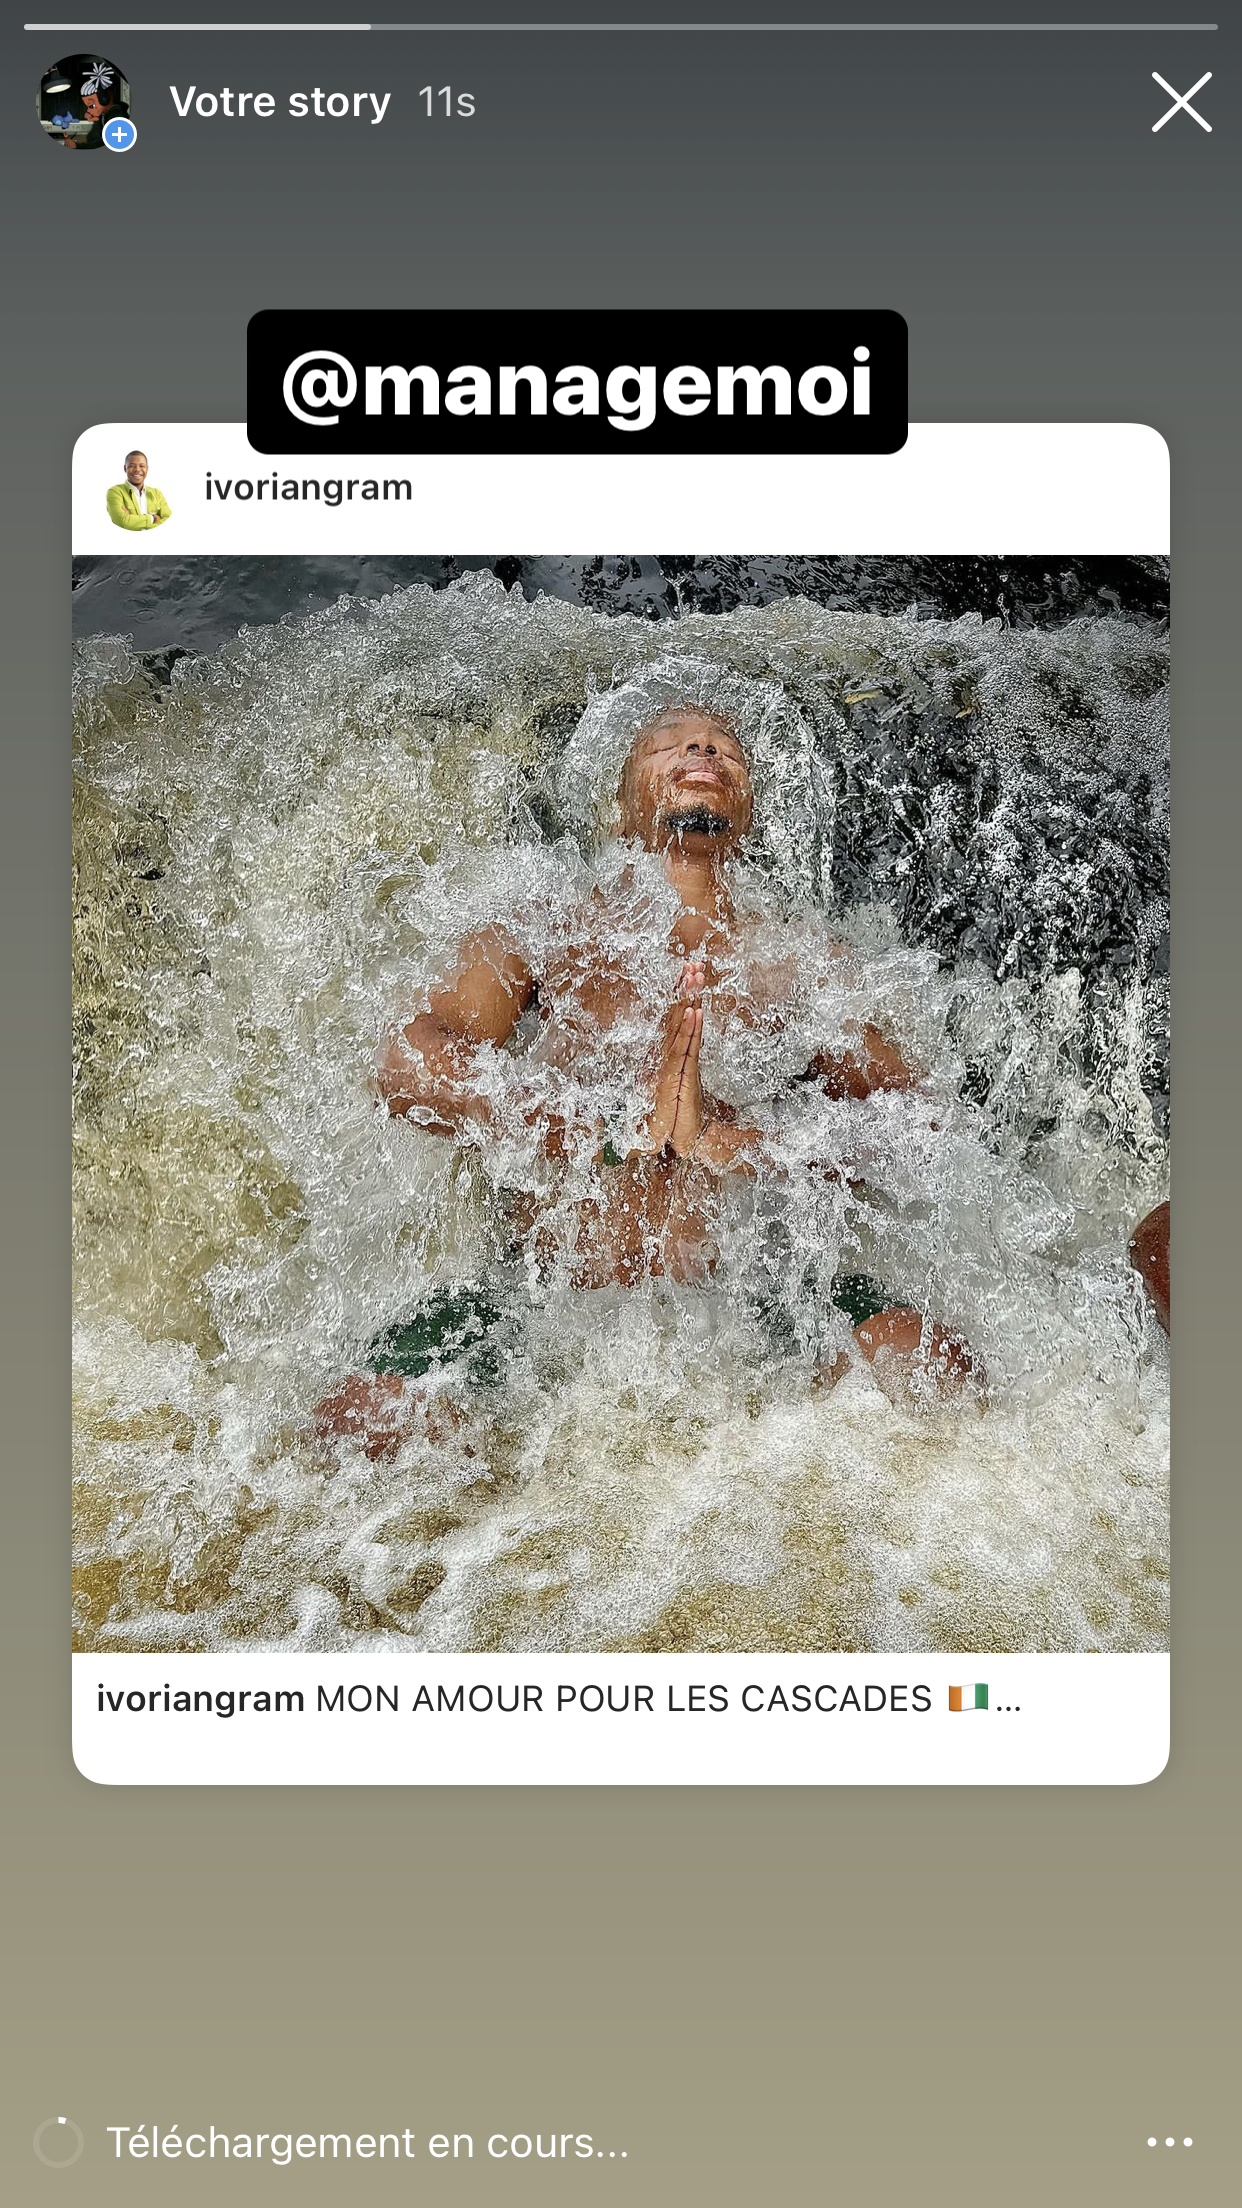Tap the ivoriangram username in post header
This screenshot has width=1242, height=2208.
pyautogui.click(x=308, y=488)
